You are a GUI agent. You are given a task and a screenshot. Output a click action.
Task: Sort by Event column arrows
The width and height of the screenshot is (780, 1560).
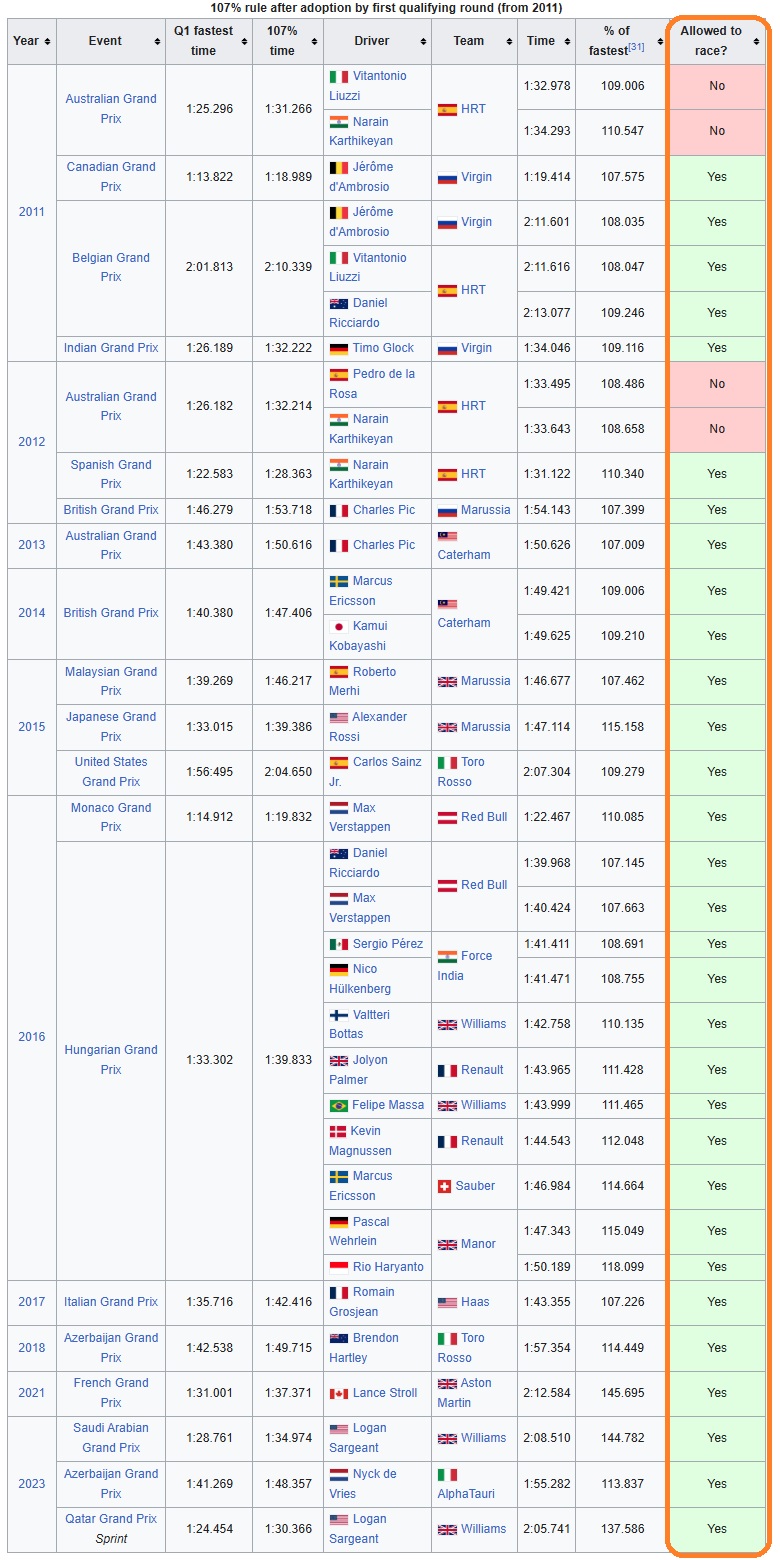pyautogui.click(x=157, y=42)
